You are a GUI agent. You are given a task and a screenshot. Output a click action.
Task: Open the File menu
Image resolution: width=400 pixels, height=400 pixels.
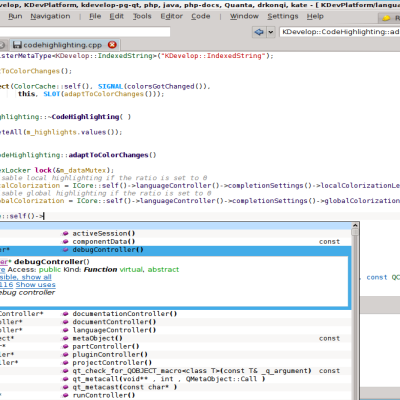[95, 16]
